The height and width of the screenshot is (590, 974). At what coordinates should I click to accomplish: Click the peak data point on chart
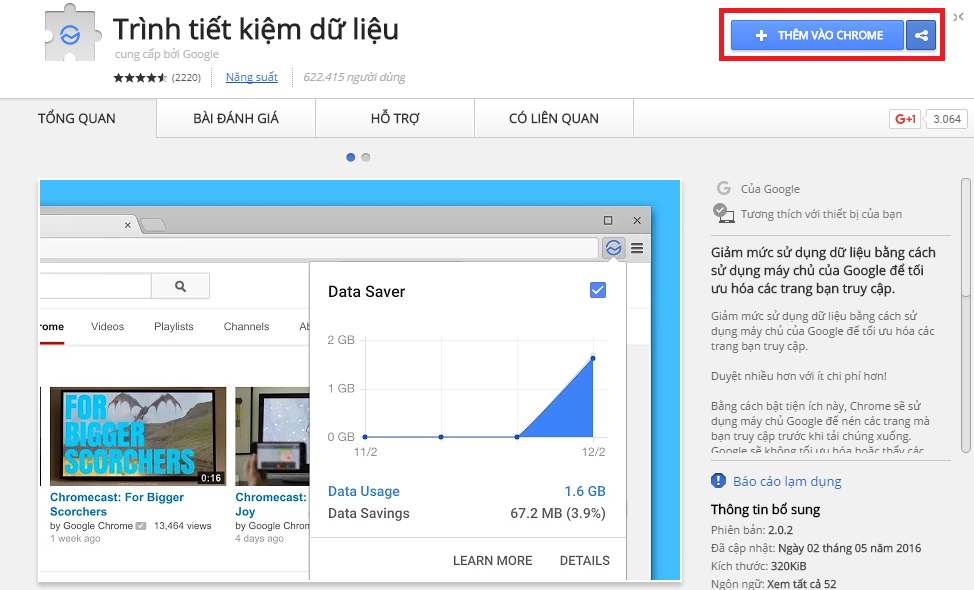(x=593, y=358)
